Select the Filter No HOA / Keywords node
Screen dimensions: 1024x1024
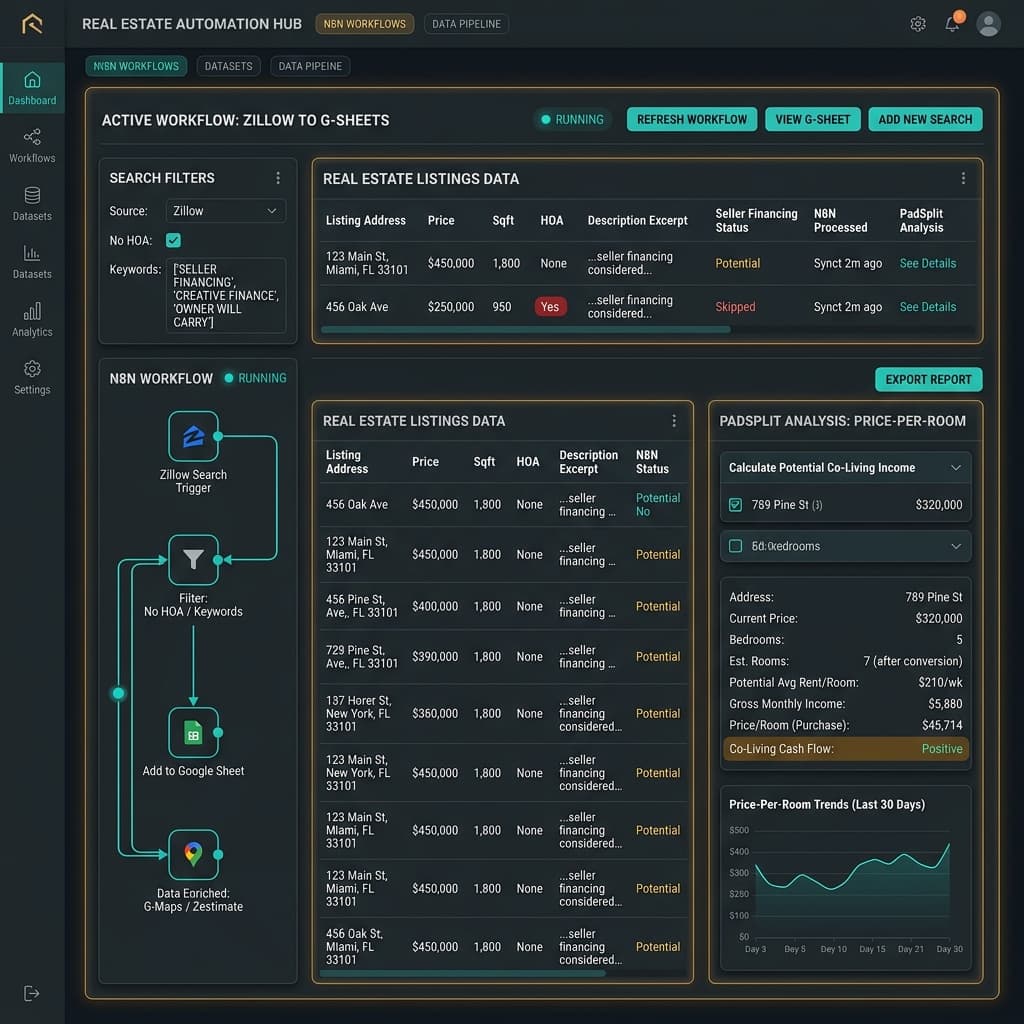tap(193, 560)
